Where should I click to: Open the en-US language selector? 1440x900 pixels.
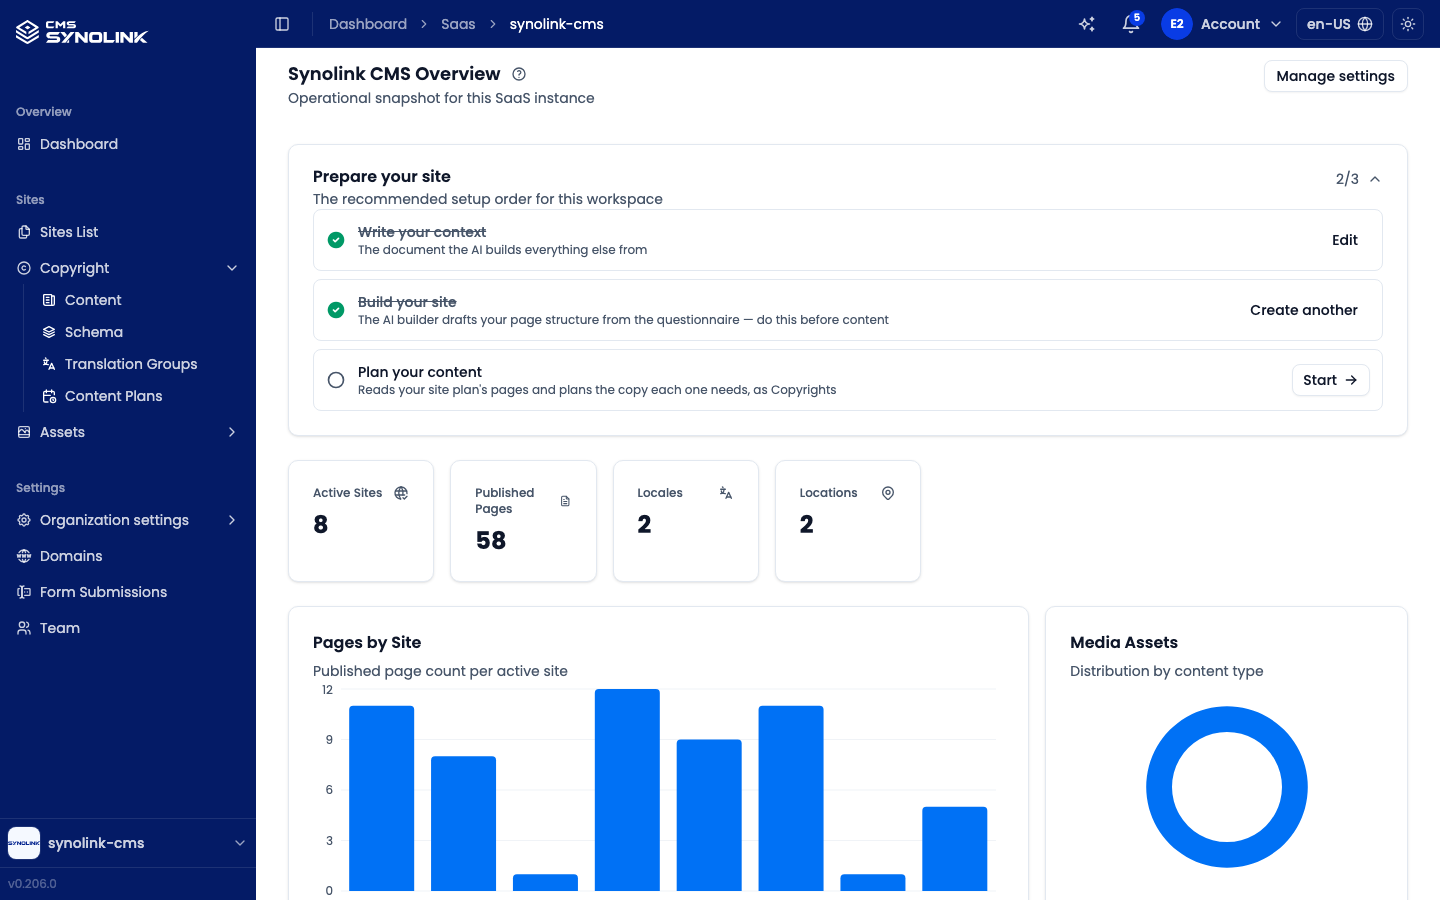(1339, 24)
